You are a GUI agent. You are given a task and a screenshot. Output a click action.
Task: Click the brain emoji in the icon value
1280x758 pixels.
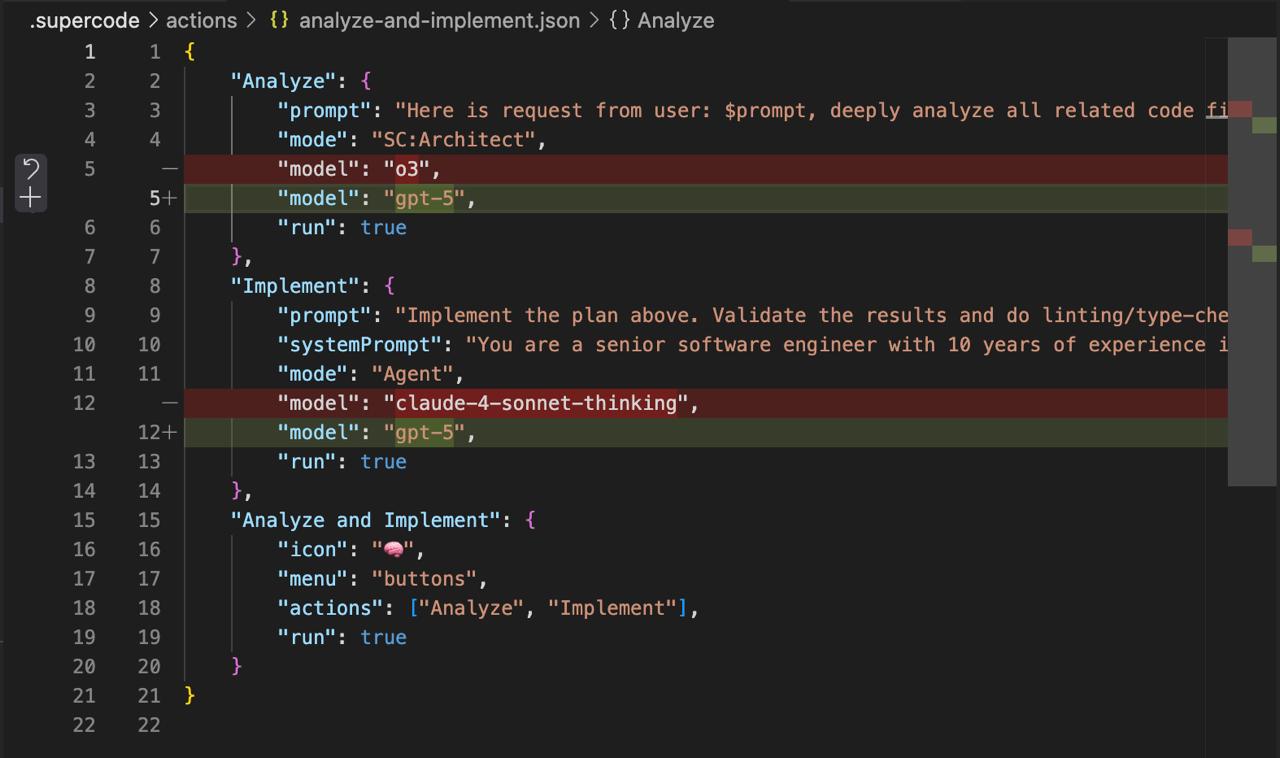394,549
